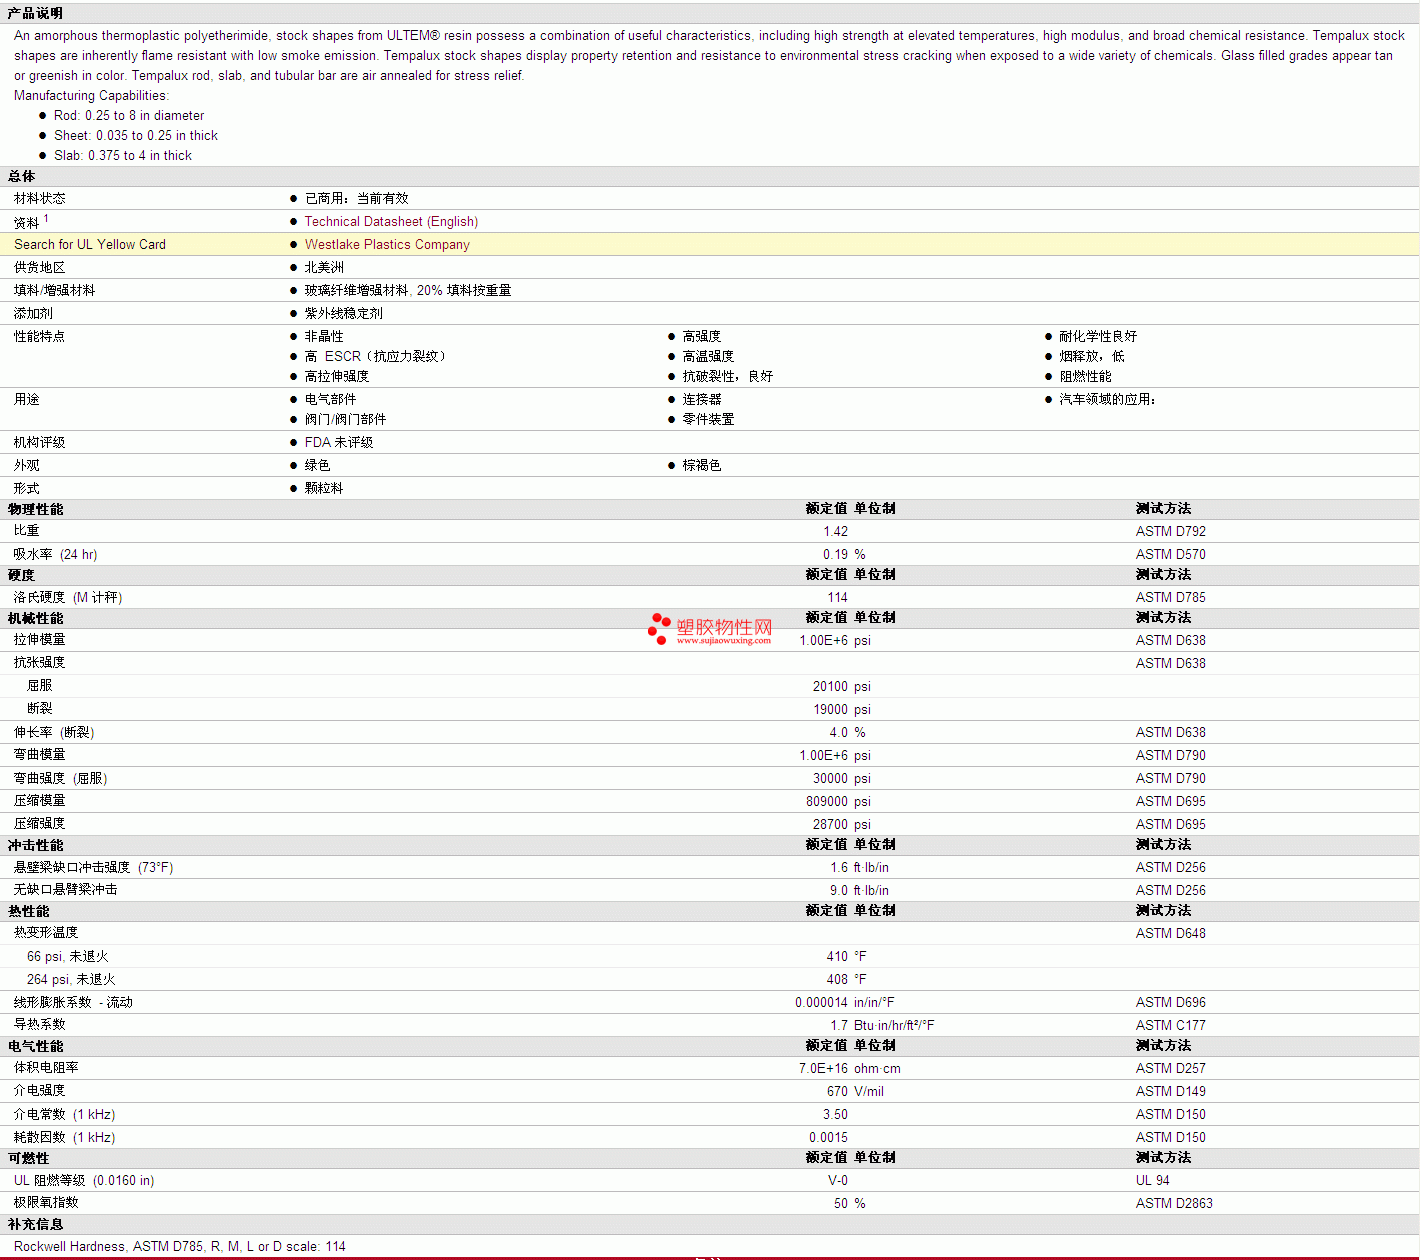Click the ASTM D2863 test method entry

(1173, 1204)
